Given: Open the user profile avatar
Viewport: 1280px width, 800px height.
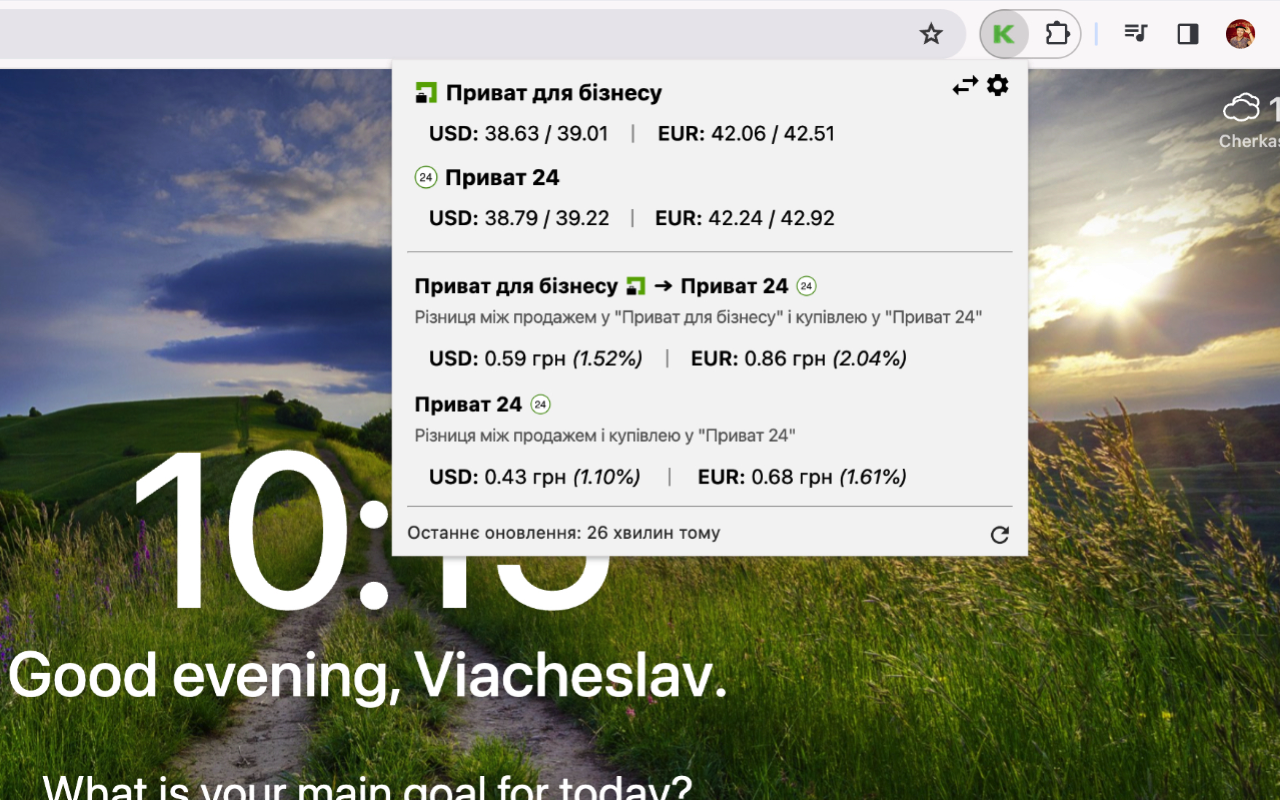Looking at the screenshot, I should 1240,34.
